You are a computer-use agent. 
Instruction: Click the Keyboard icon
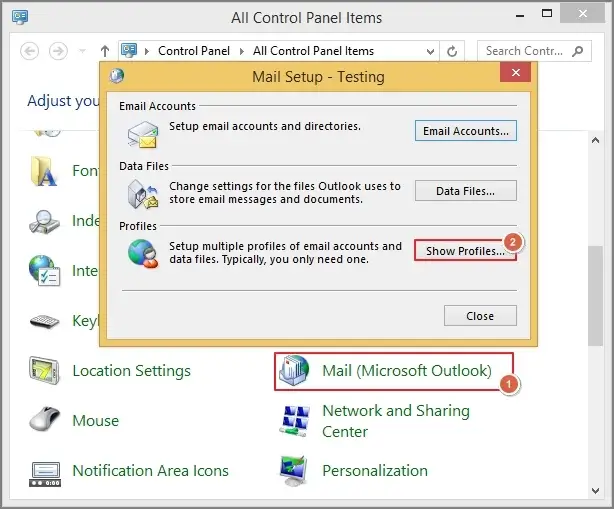click(x=45, y=321)
